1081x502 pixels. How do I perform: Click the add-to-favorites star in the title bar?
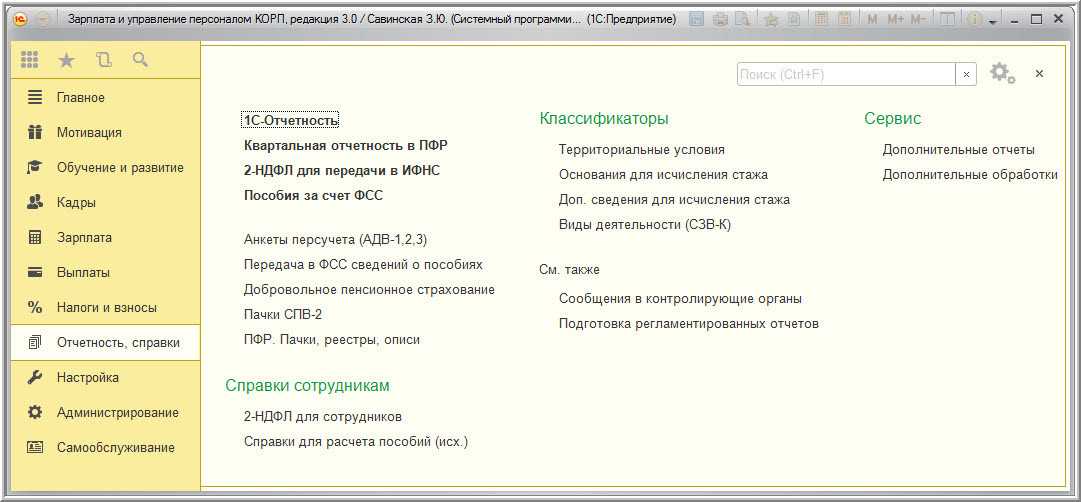point(771,19)
